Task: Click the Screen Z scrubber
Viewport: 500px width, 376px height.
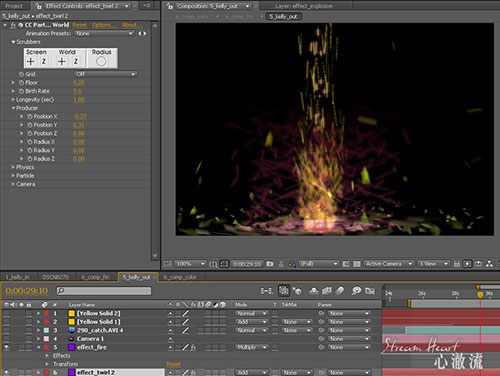Action: point(44,61)
